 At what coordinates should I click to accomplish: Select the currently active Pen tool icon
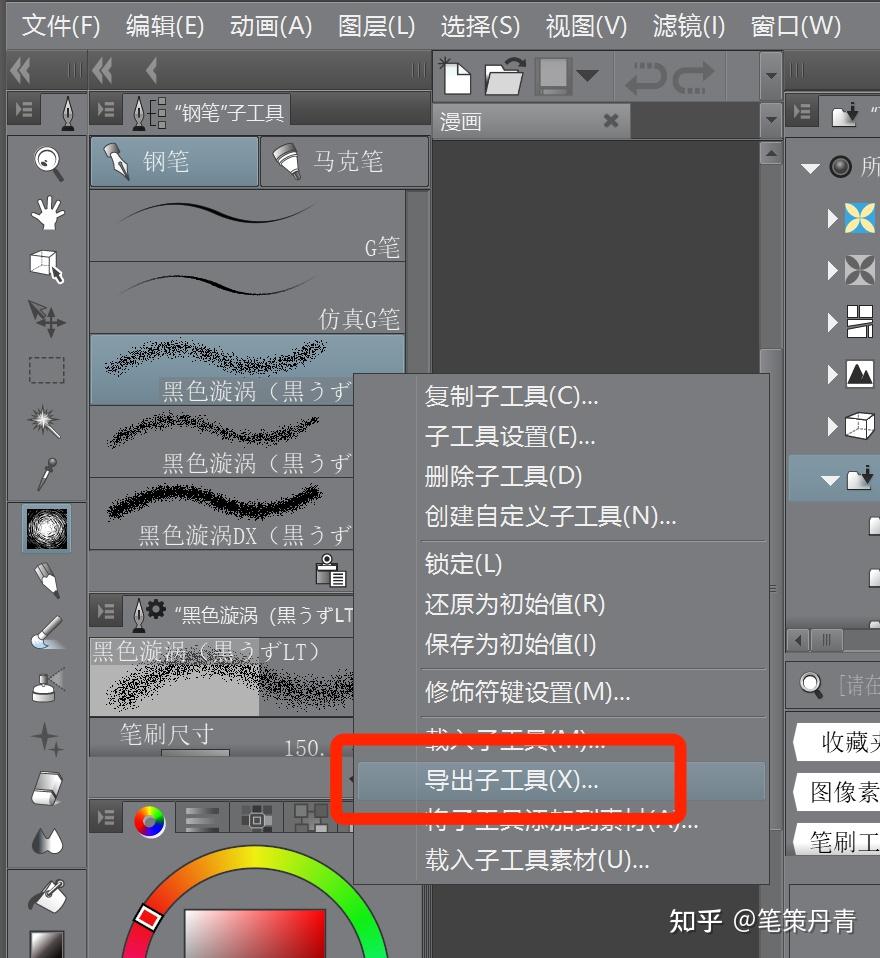coord(45,529)
